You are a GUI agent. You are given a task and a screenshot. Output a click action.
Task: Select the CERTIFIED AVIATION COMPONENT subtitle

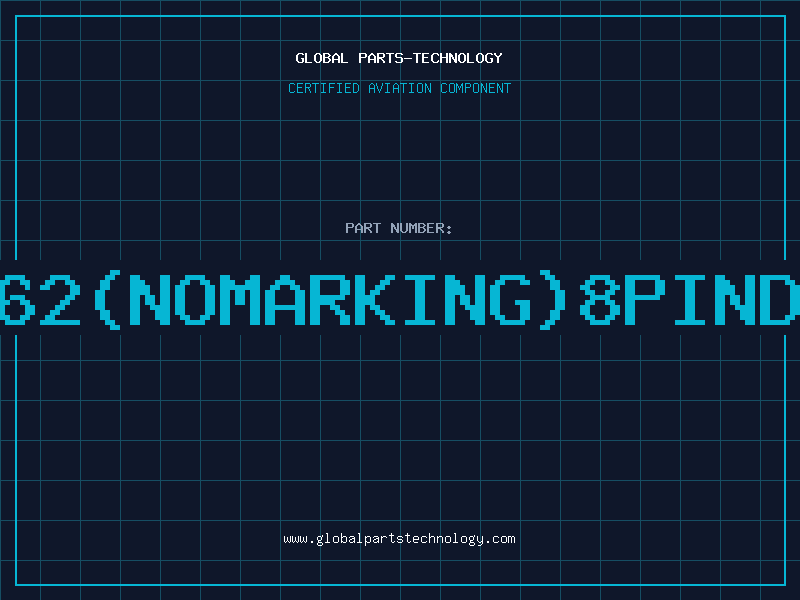click(x=399, y=88)
